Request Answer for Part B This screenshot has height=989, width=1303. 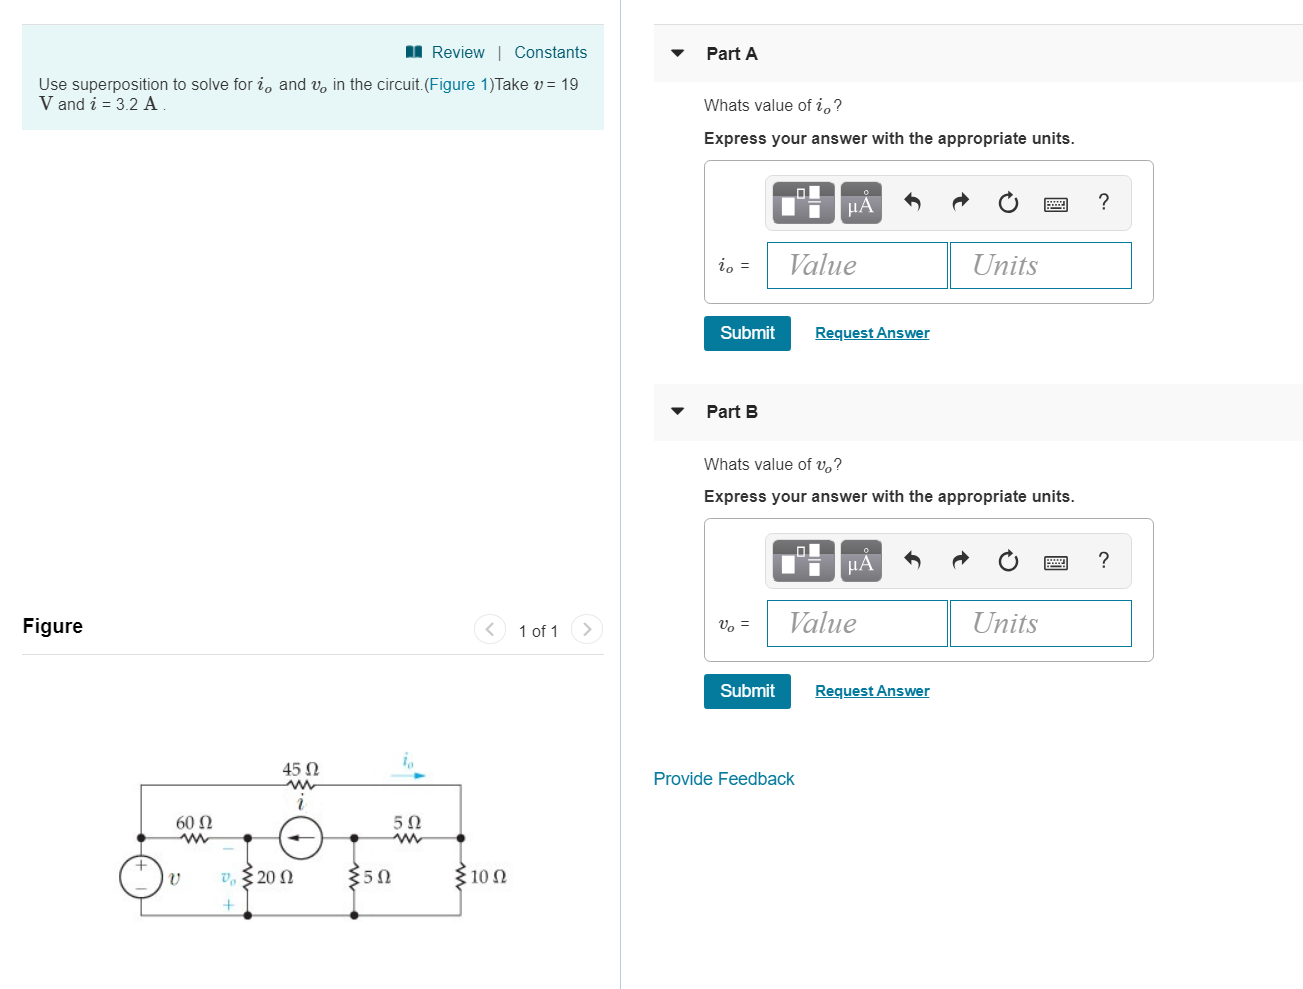[872, 691]
